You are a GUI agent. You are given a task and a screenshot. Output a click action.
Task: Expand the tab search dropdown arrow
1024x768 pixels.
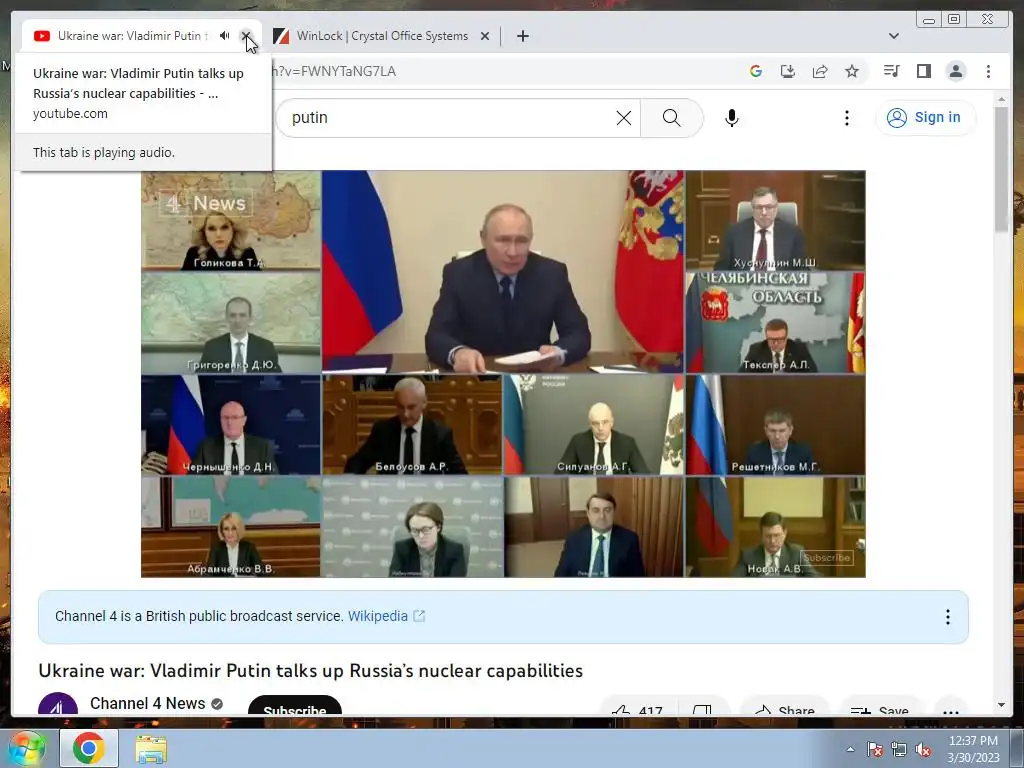click(893, 36)
